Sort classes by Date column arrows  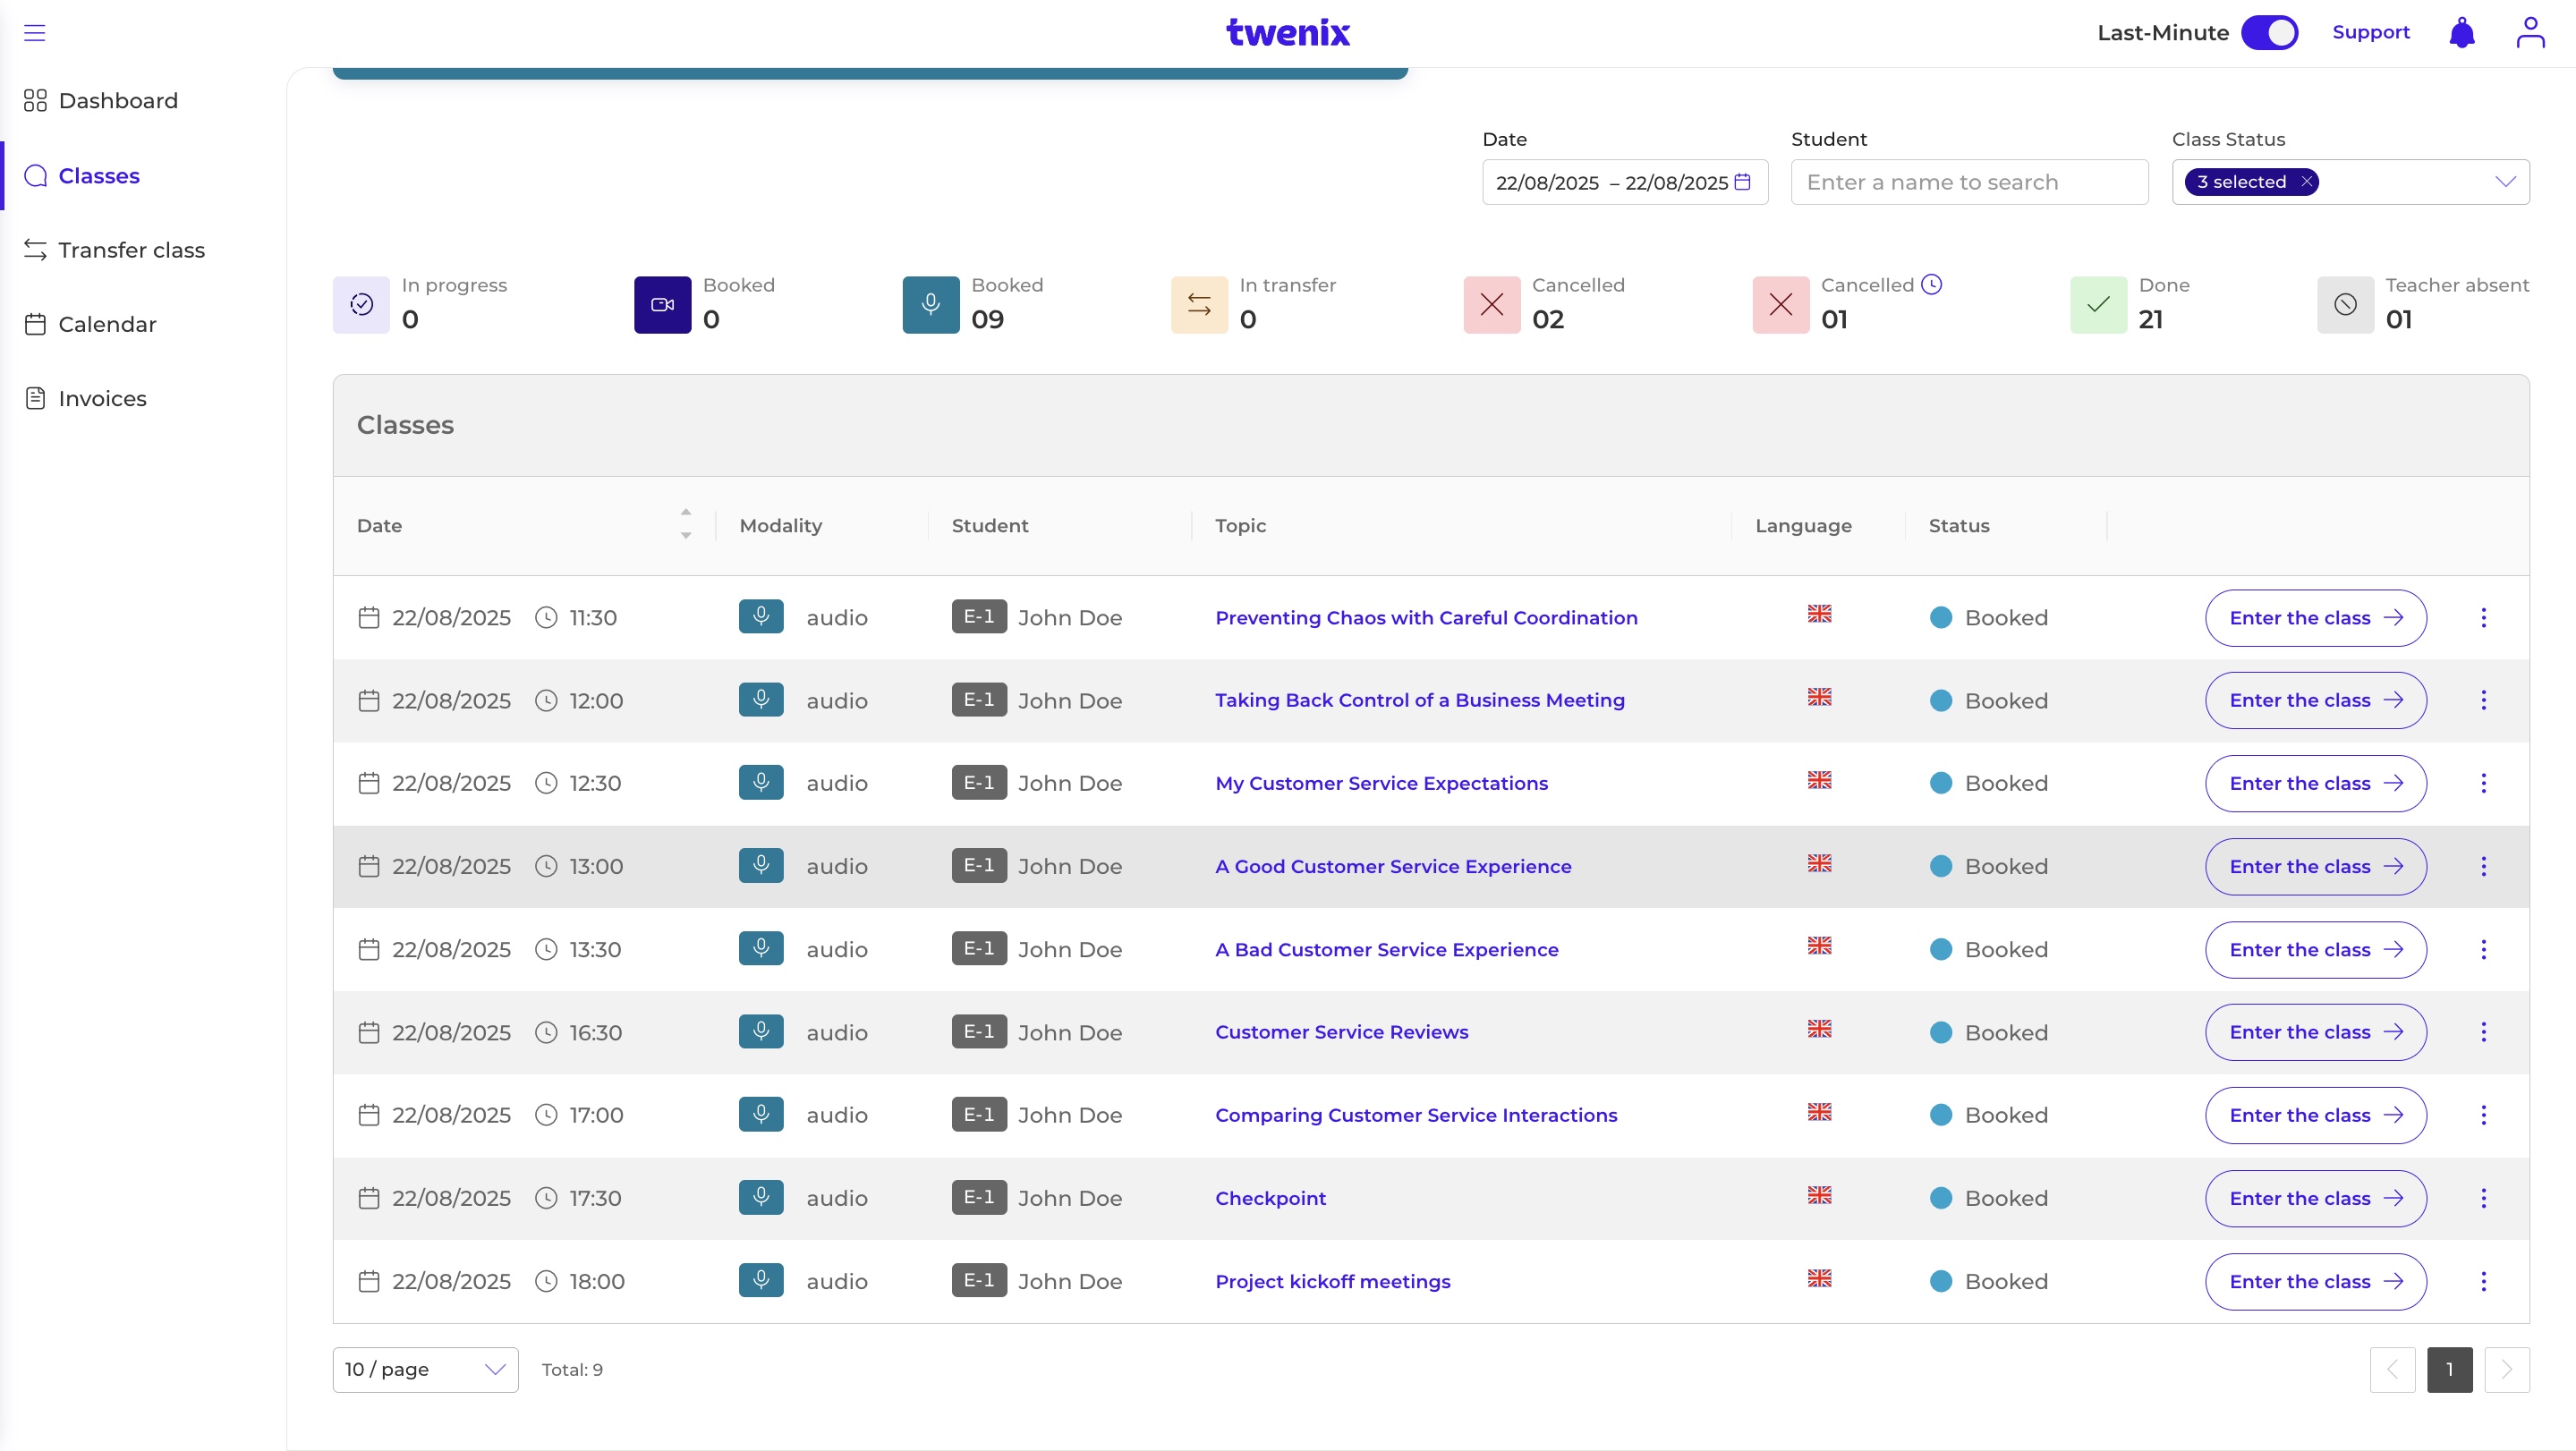685,524
